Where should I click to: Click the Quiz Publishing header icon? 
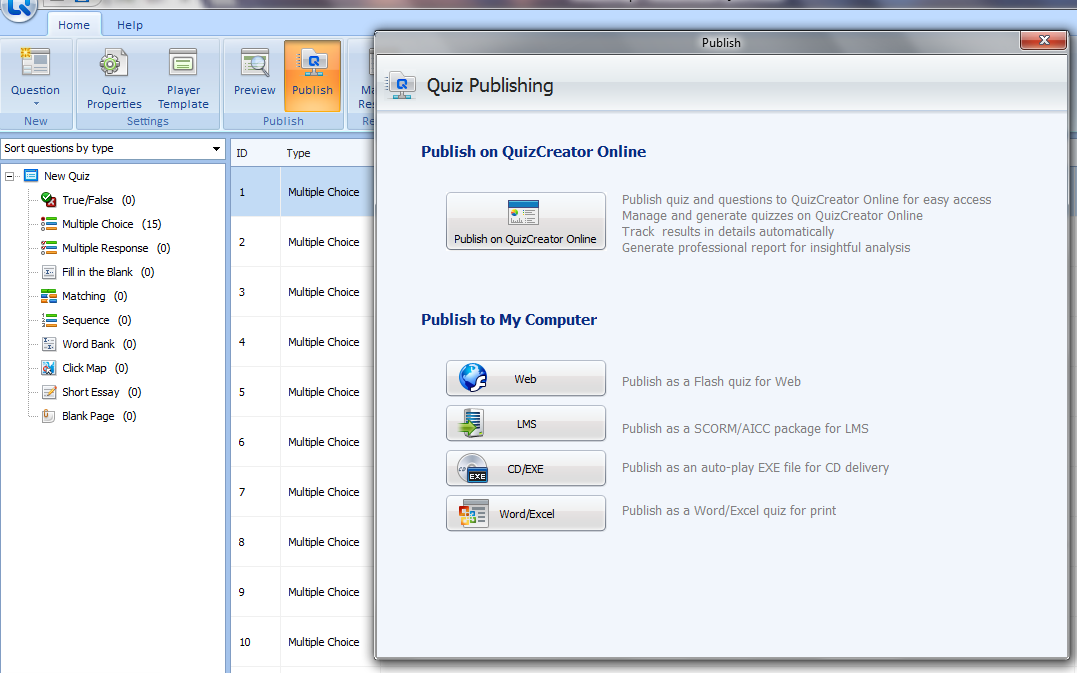click(x=400, y=86)
